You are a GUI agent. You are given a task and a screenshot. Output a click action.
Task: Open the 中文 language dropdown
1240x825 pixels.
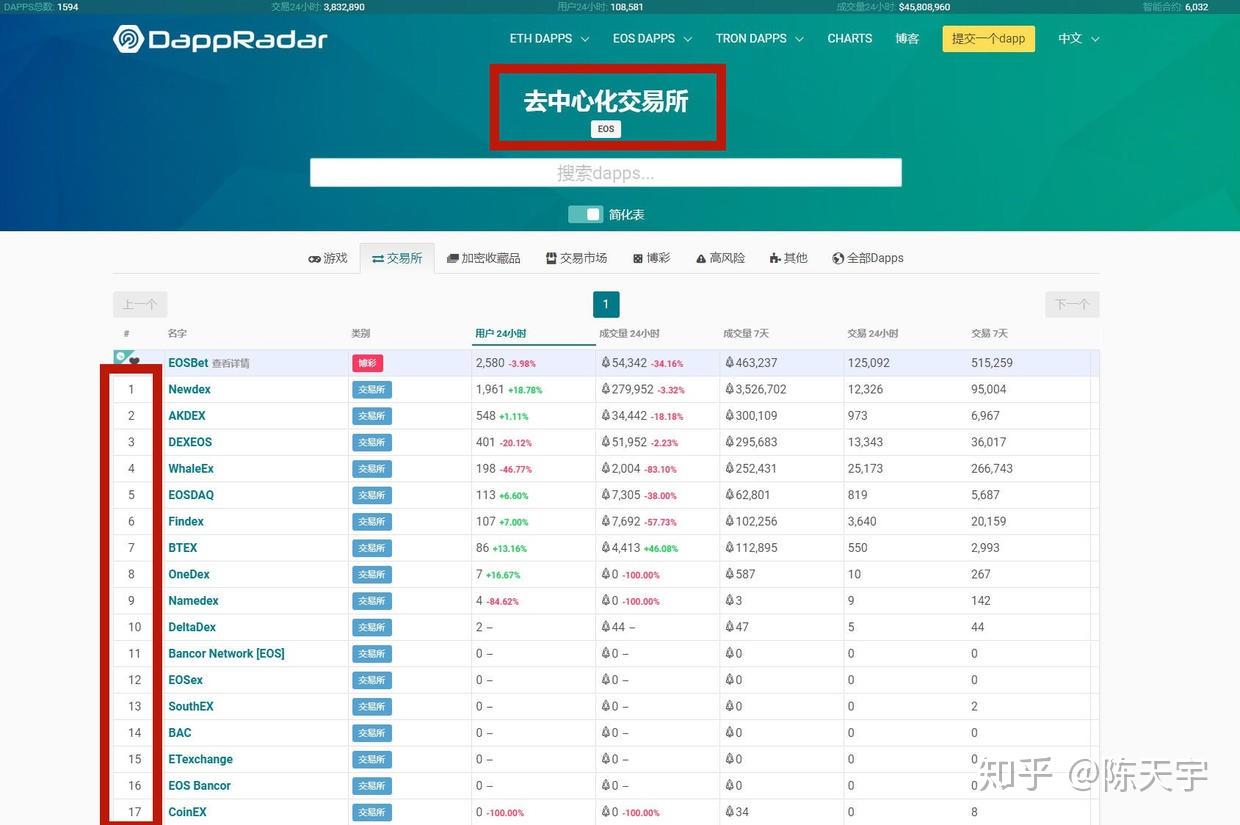[x=1079, y=39]
